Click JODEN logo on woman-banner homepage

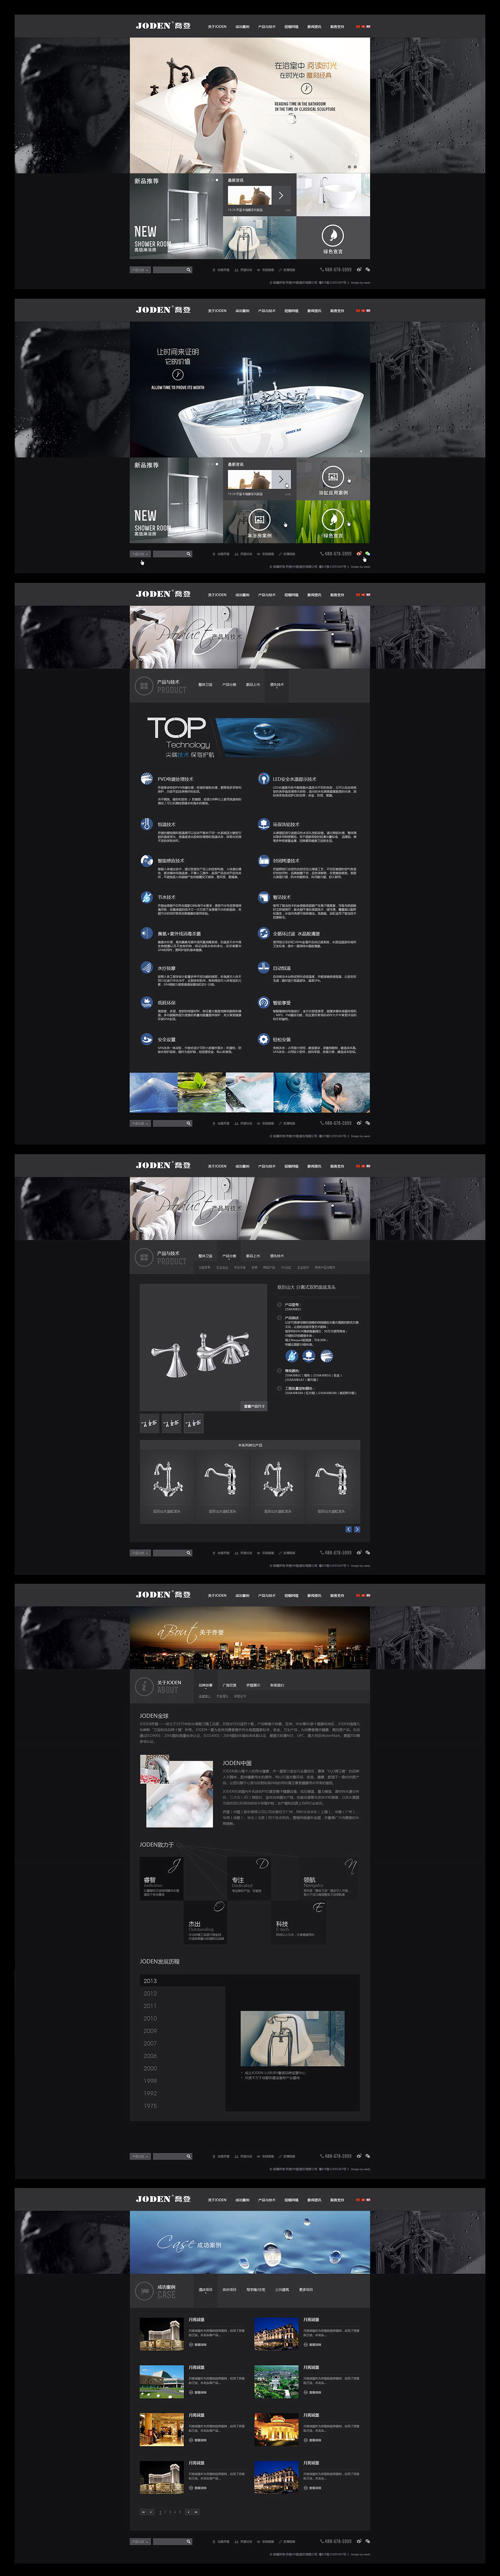[x=163, y=26]
